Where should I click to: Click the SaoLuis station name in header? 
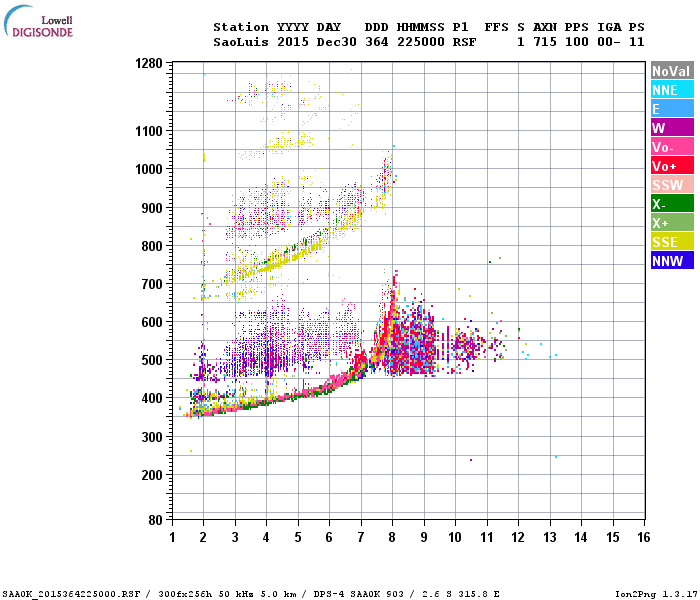(x=241, y=42)
